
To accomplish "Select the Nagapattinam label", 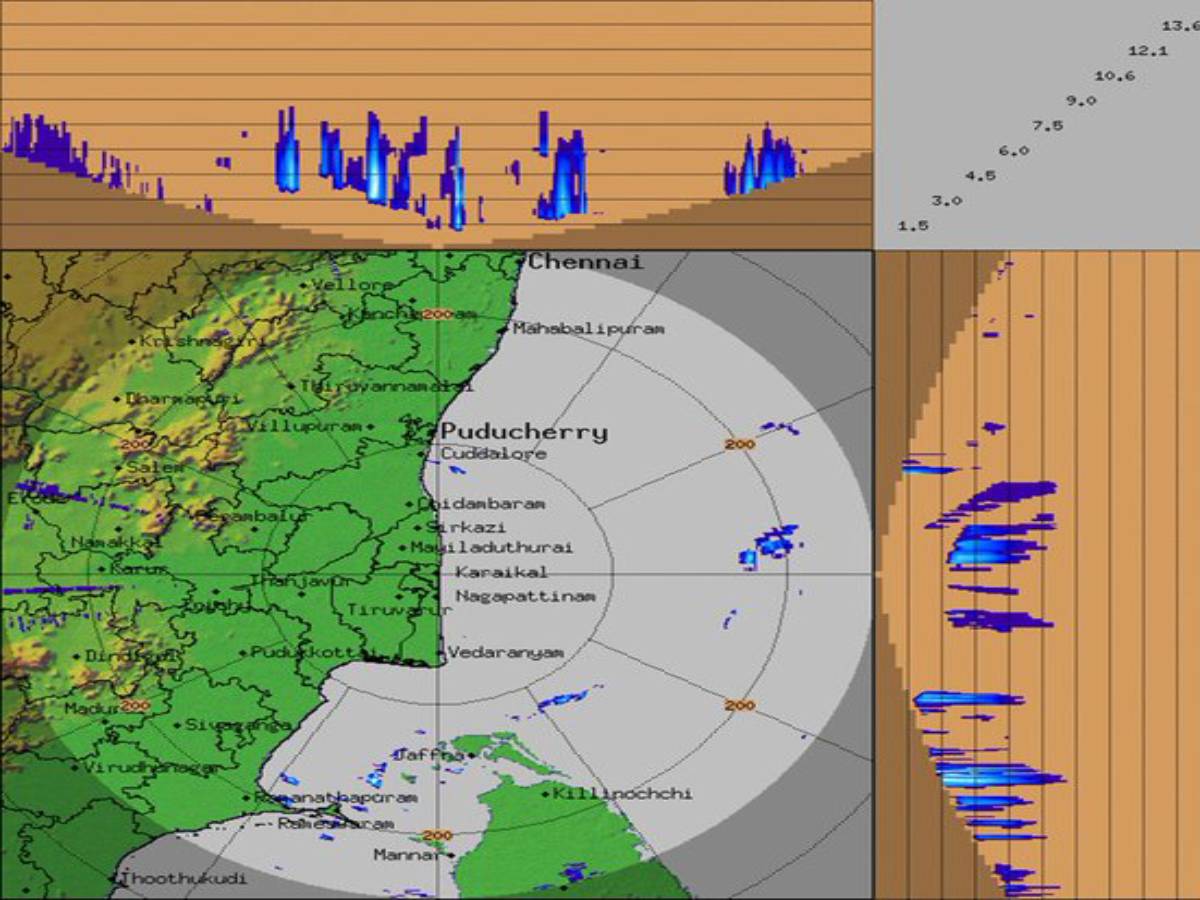I will 526,597.
